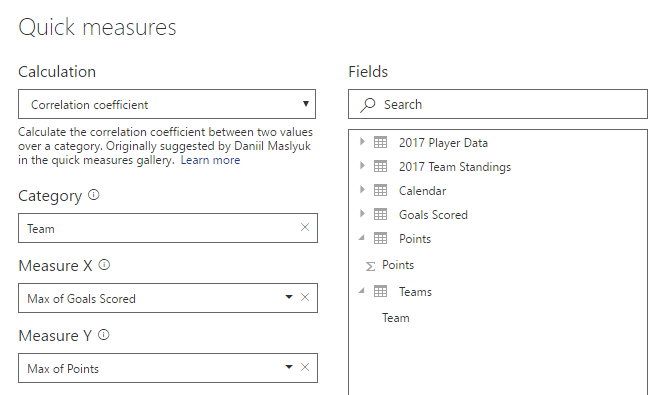
Task: Remove Max of Points from Measure Y
Action: click(305, 367)
